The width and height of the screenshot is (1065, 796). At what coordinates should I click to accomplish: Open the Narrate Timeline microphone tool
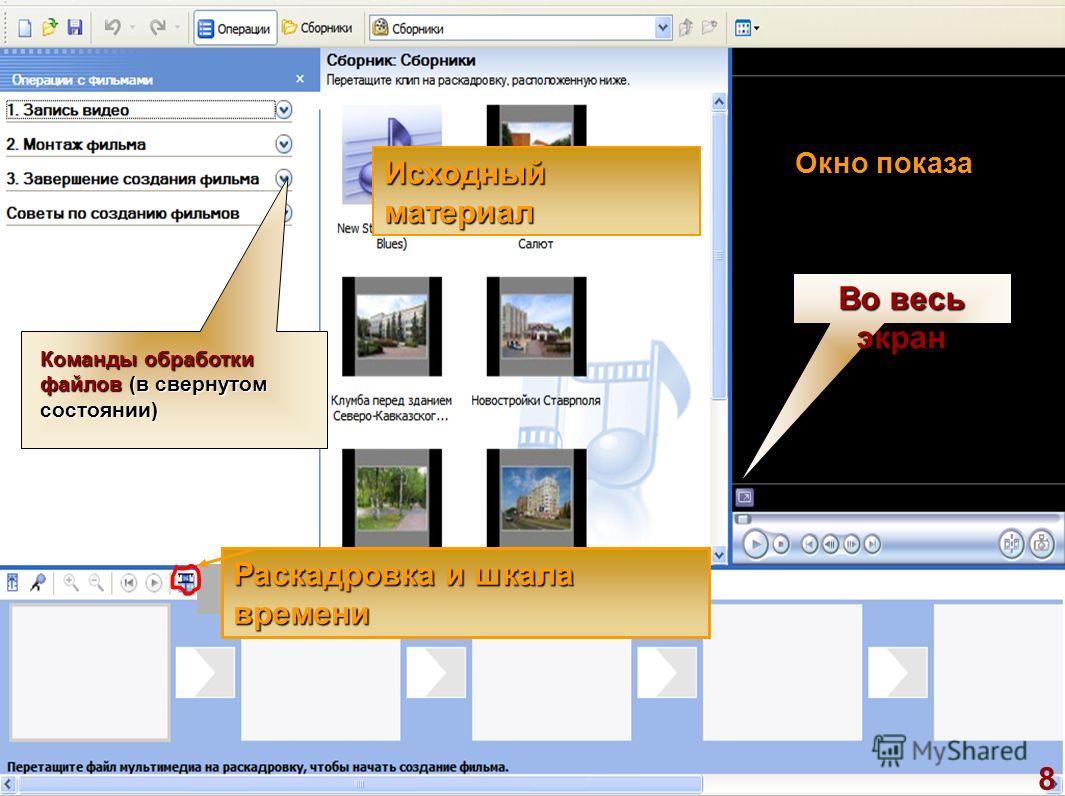coord(38,583)
